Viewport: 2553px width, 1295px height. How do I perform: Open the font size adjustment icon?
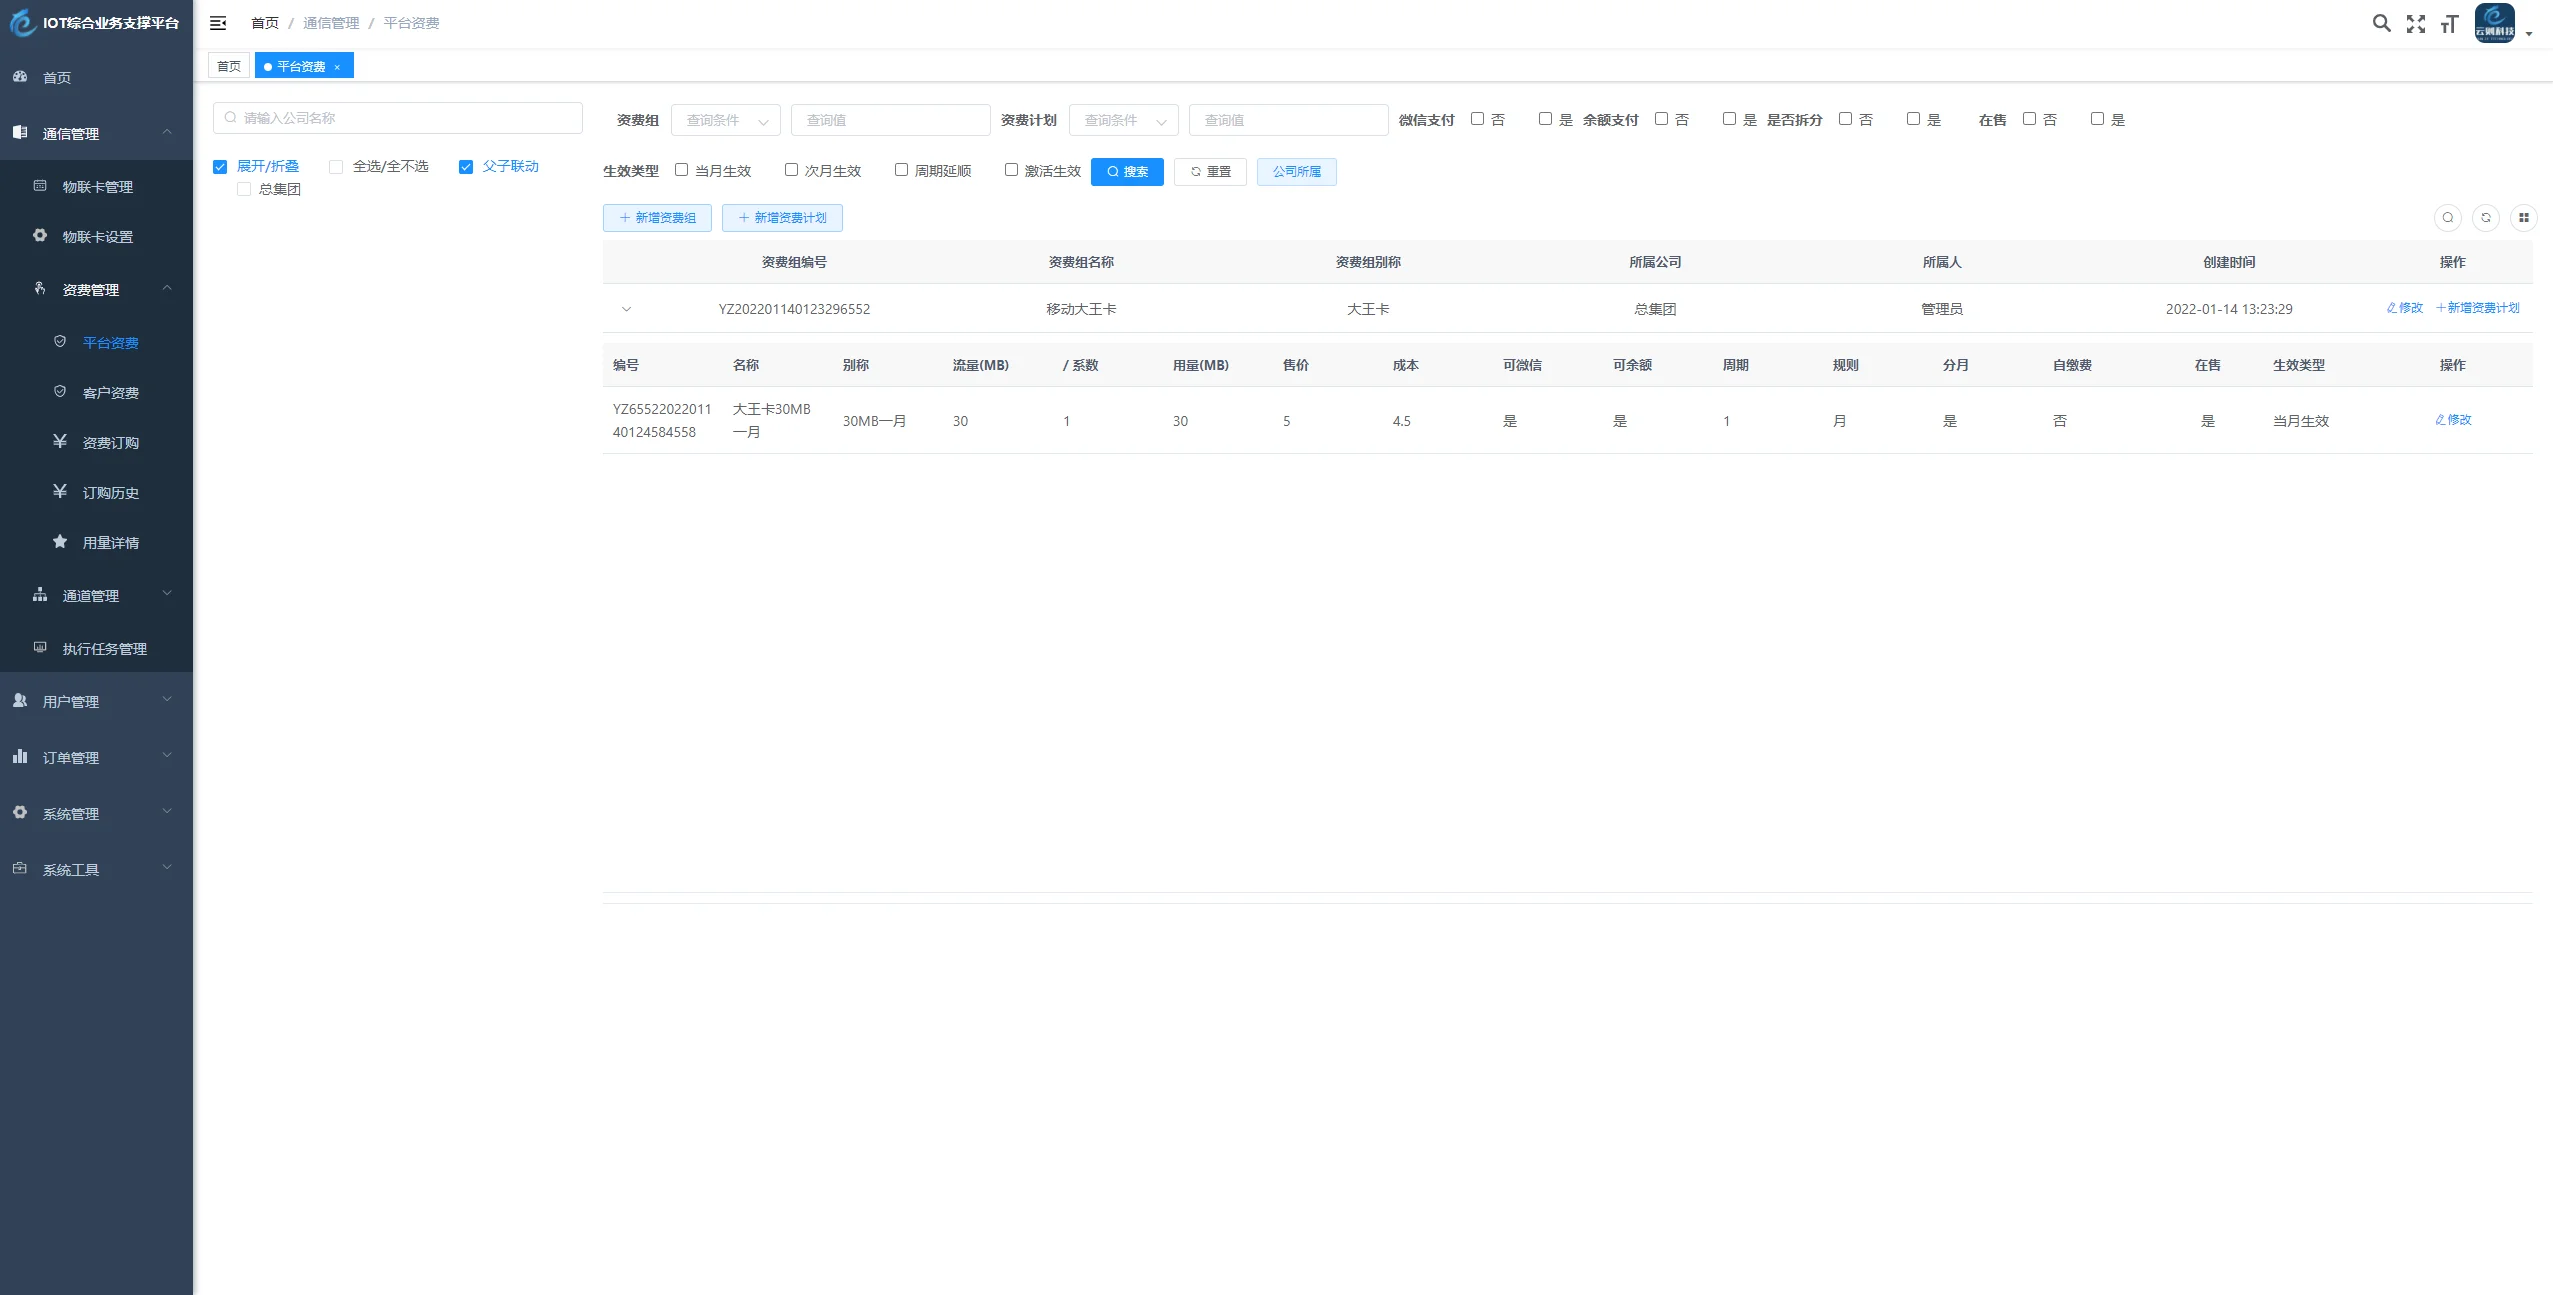[2448, 24]
